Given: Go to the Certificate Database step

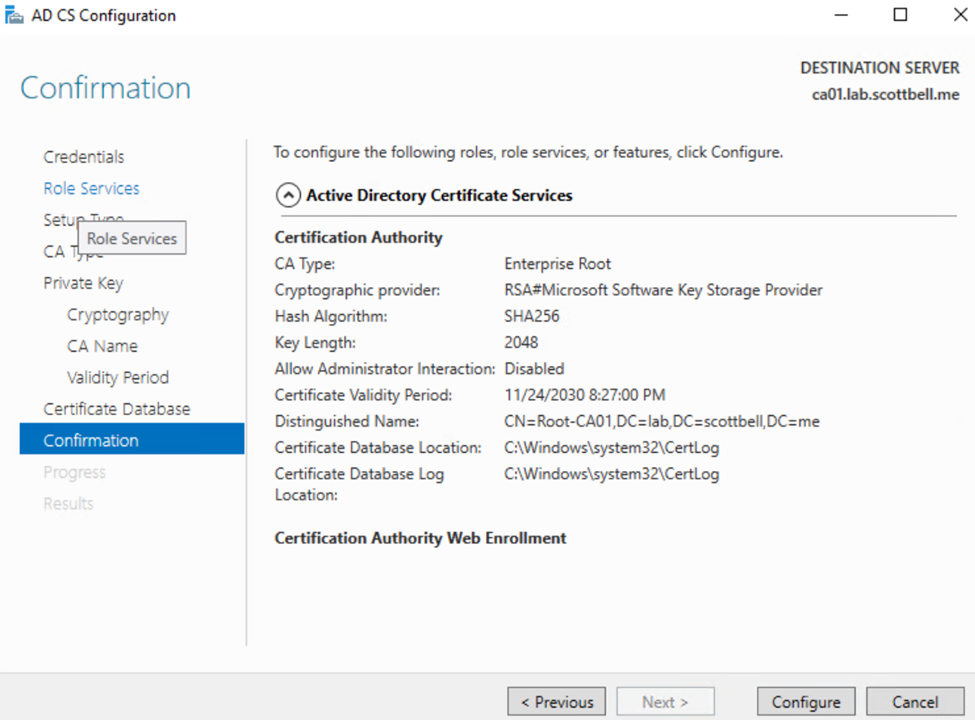Looking at the screenshot, I should pyautogui.click(x=116, y=409).
